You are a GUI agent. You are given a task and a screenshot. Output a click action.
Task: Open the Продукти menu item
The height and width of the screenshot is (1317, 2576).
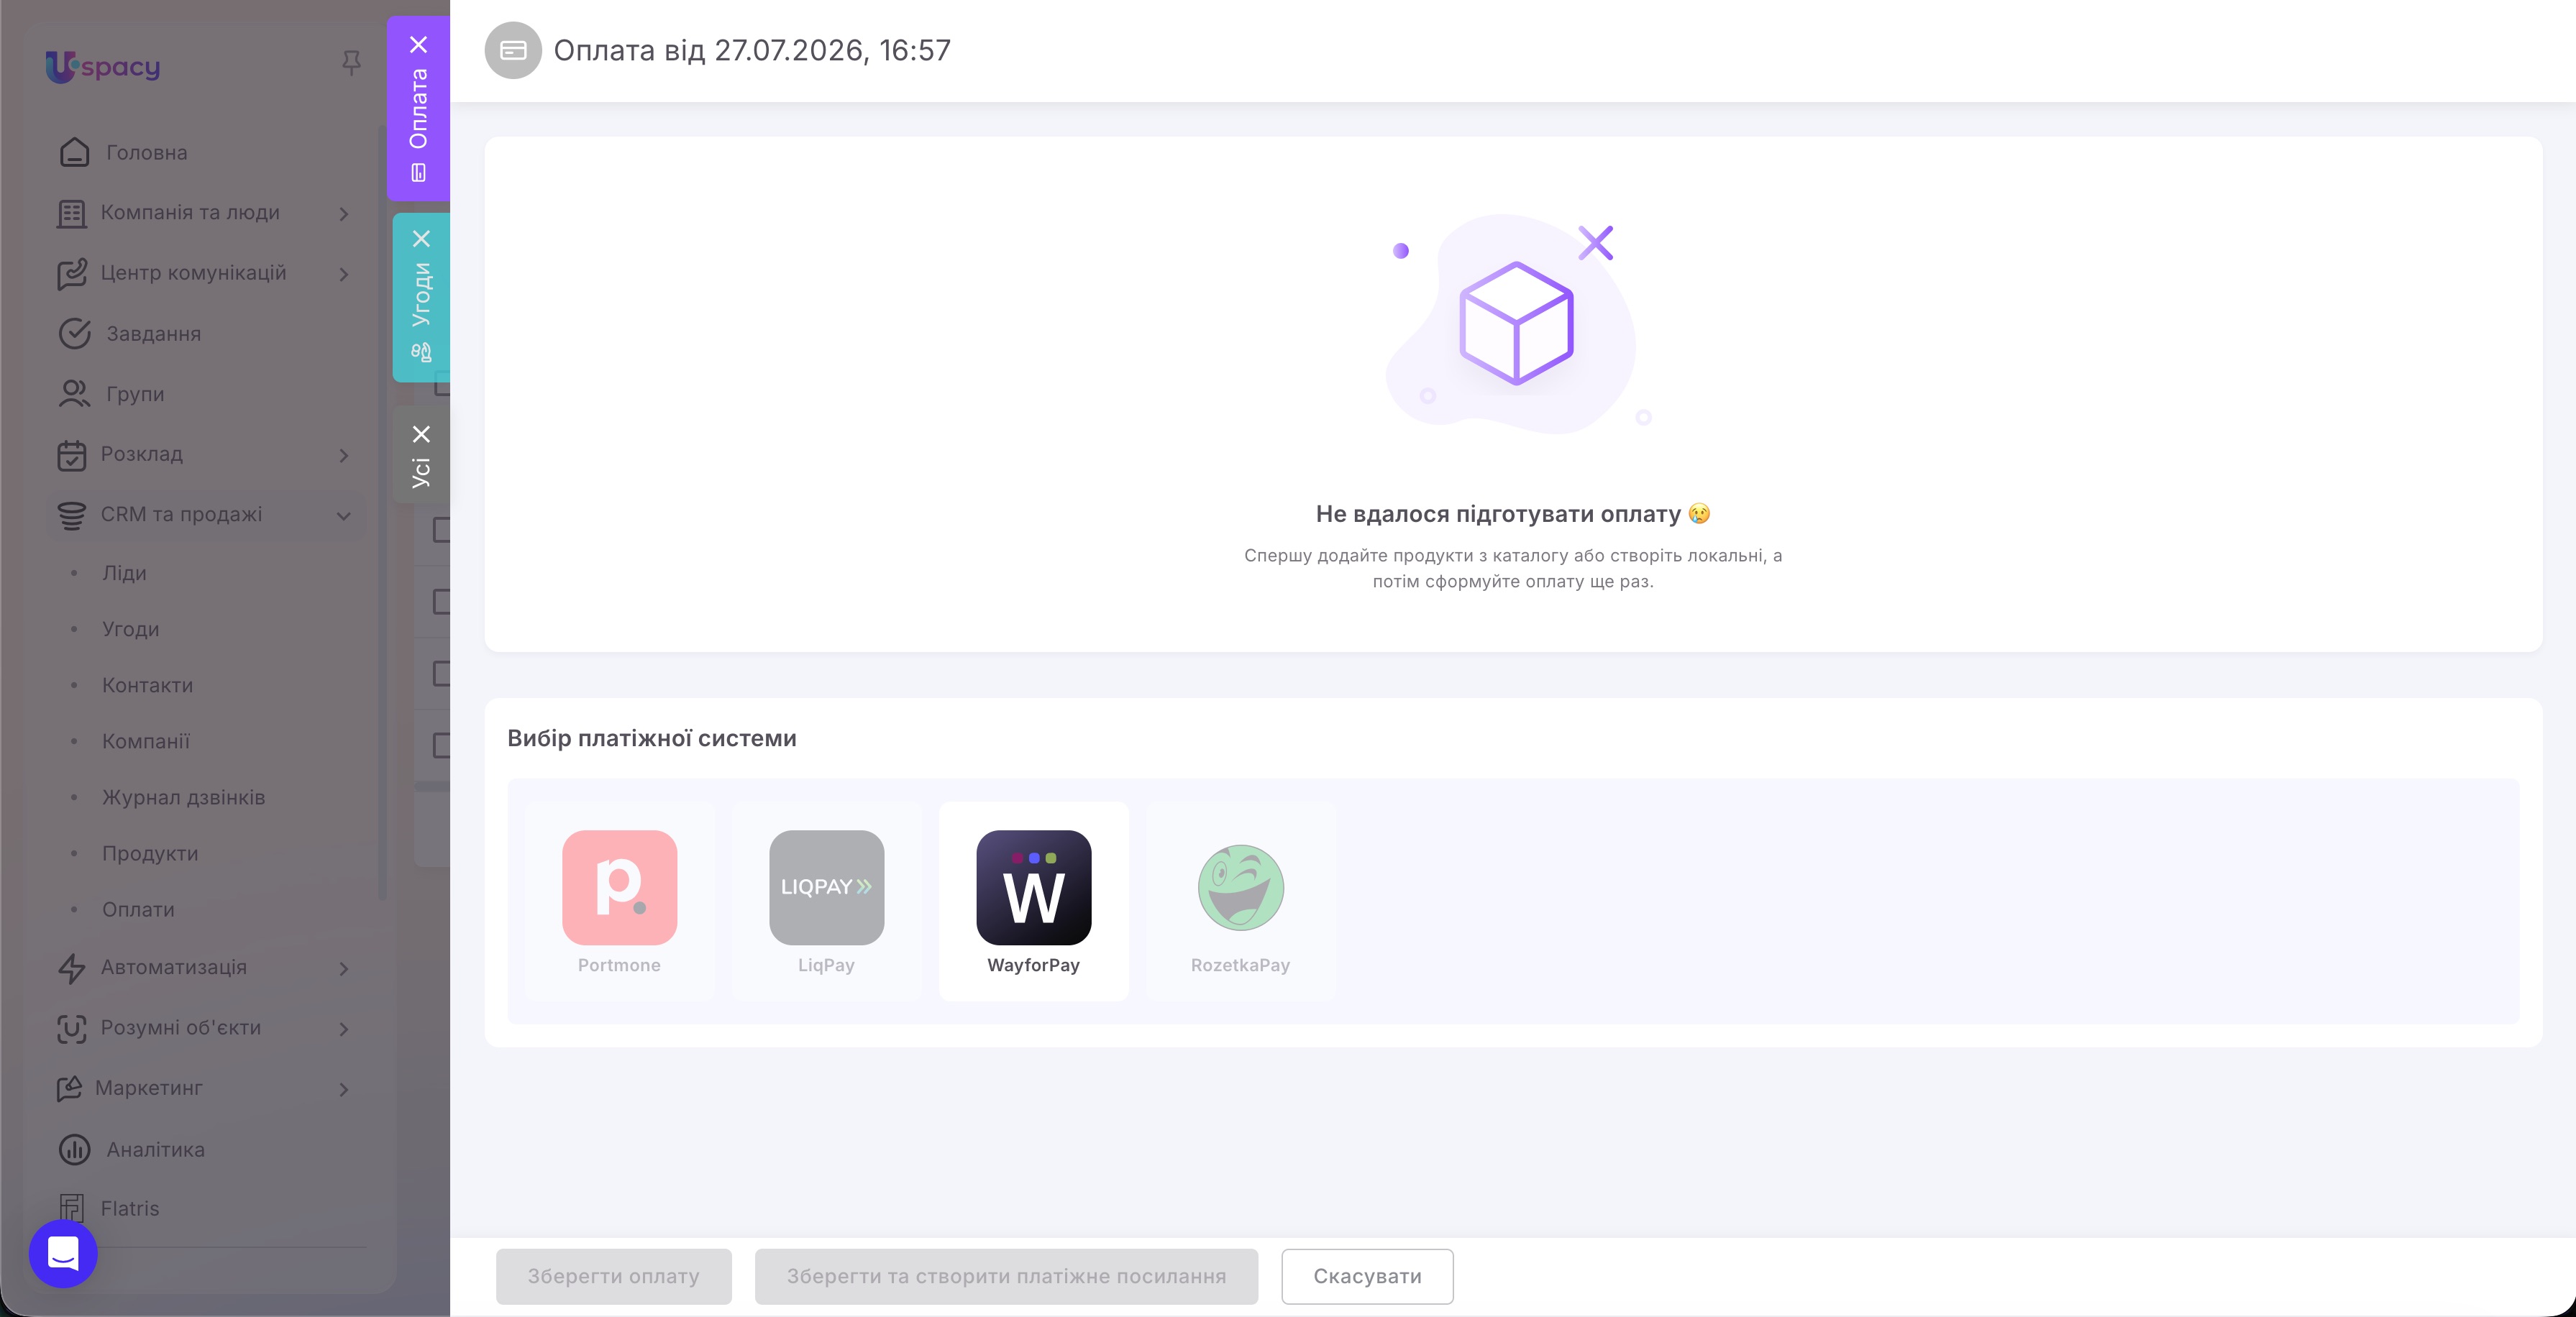[150, 853]
